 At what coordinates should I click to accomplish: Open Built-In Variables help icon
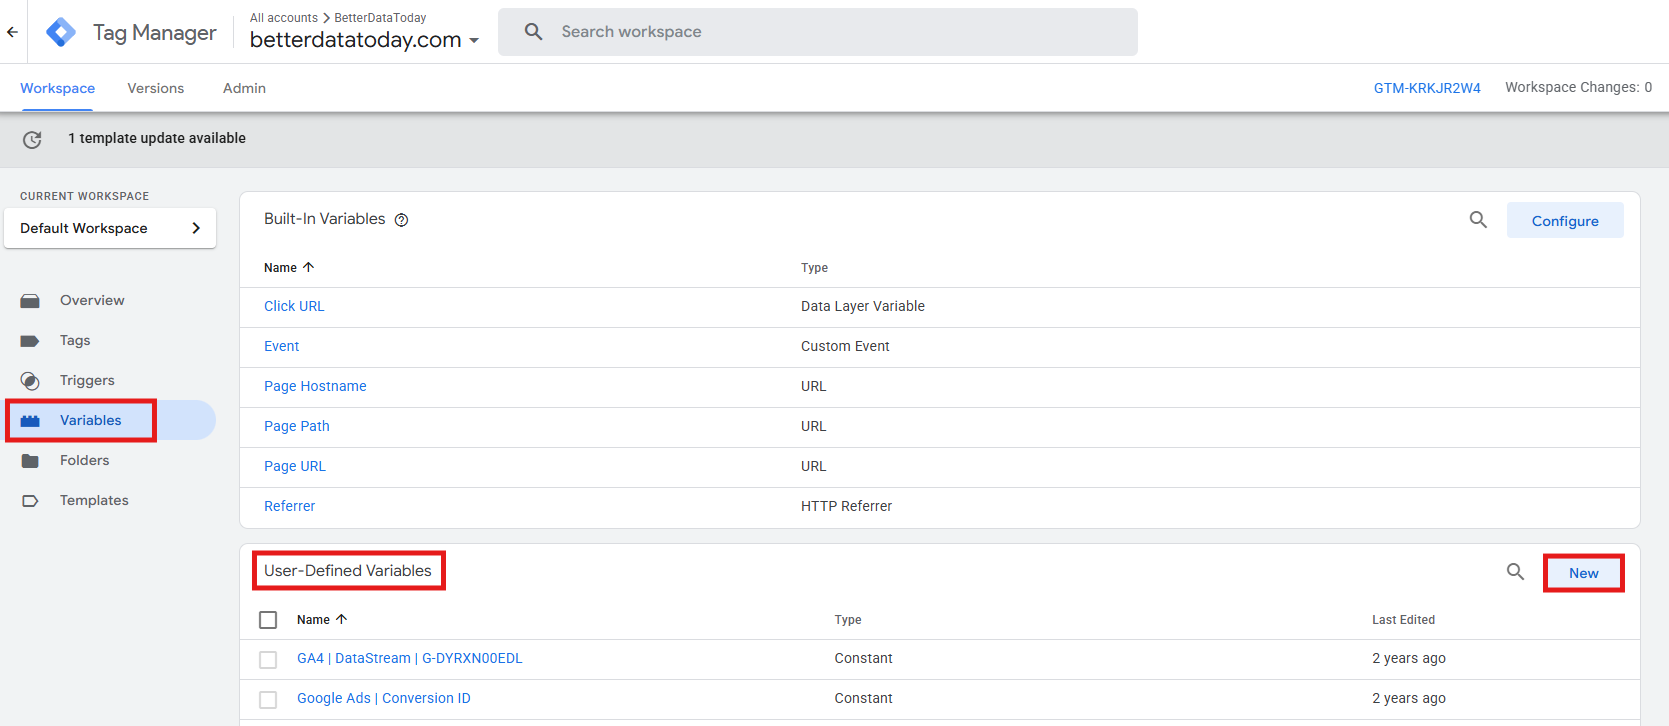click(x=401, y=220)
